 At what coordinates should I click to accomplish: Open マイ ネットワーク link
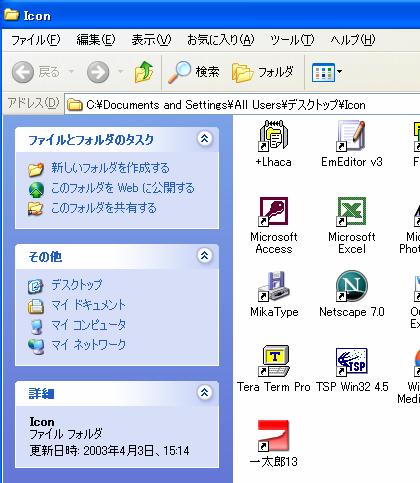(x=89, y=345)
